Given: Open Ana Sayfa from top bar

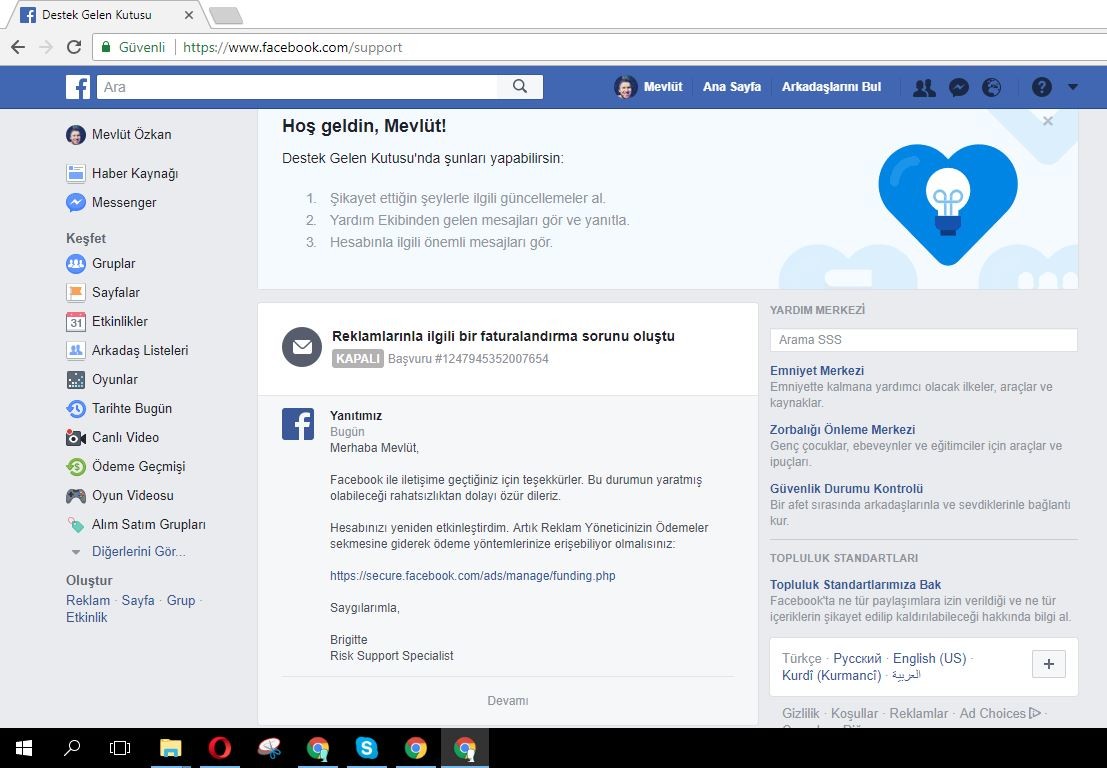Looking at the screenshot, I should click(x=731, y=87).
